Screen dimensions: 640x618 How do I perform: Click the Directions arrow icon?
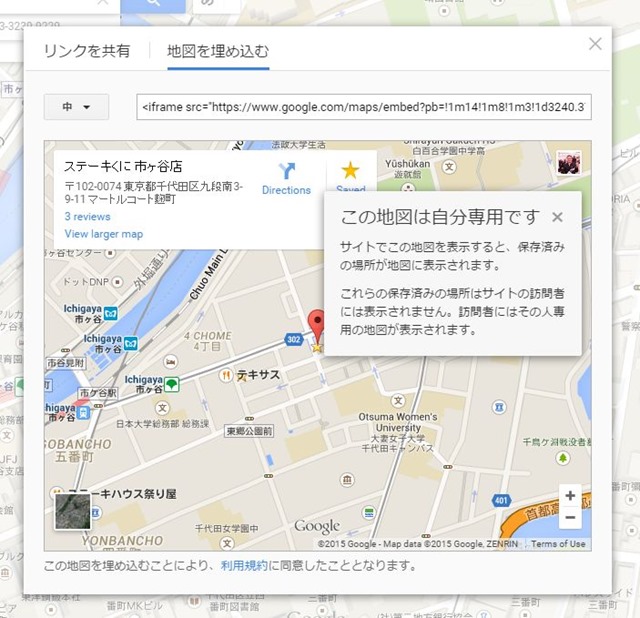point(287,171)
